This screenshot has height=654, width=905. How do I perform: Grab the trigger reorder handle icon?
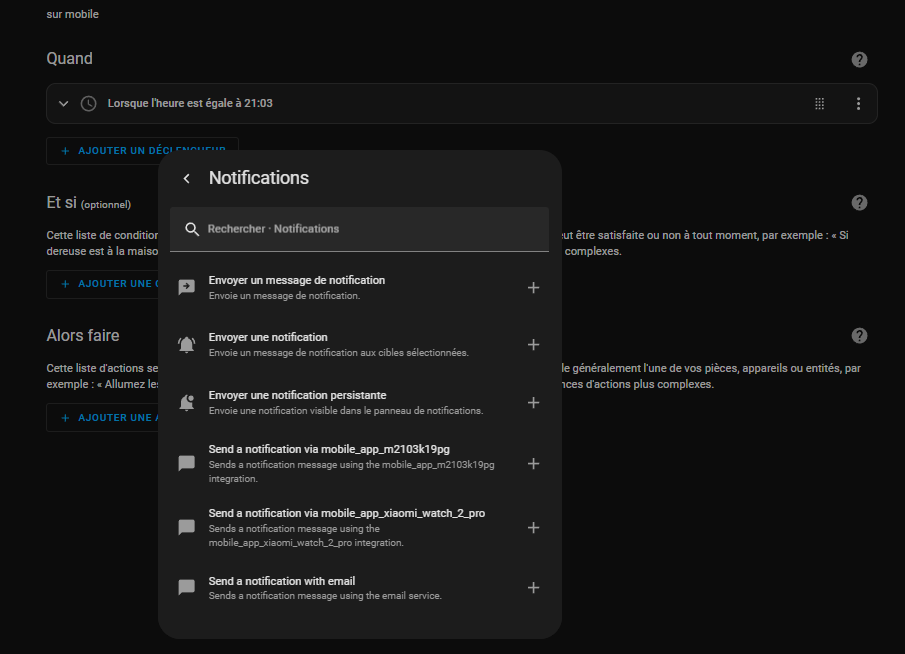(x=819, y=103)
